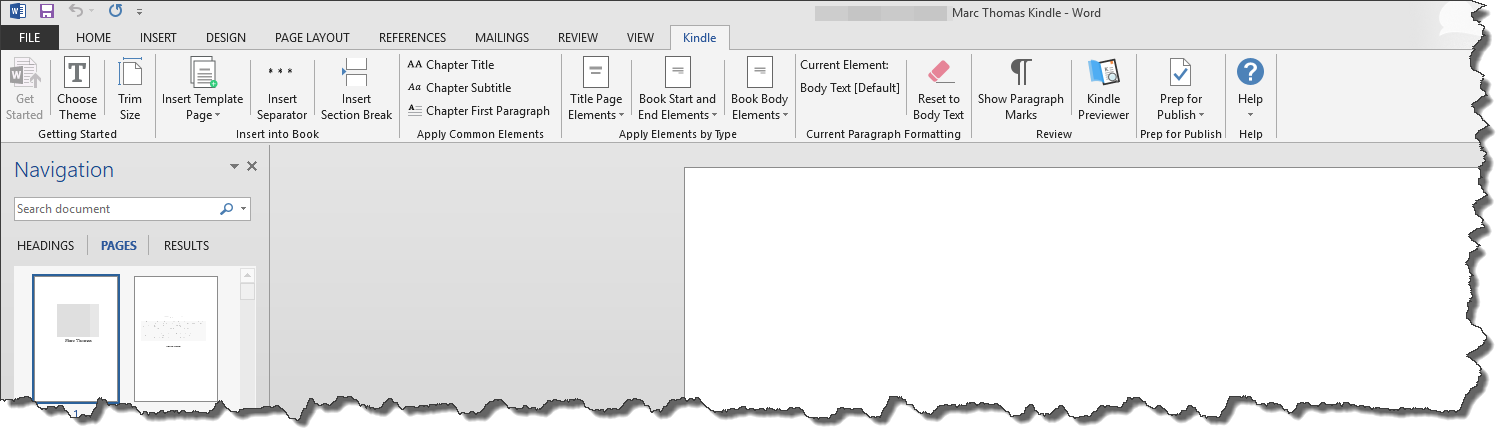The height and width of the screenshot is (441, 1512).
Task: Switch to the HOME ribbon tab
Action: pyautogui.click(x=93, y=38)
